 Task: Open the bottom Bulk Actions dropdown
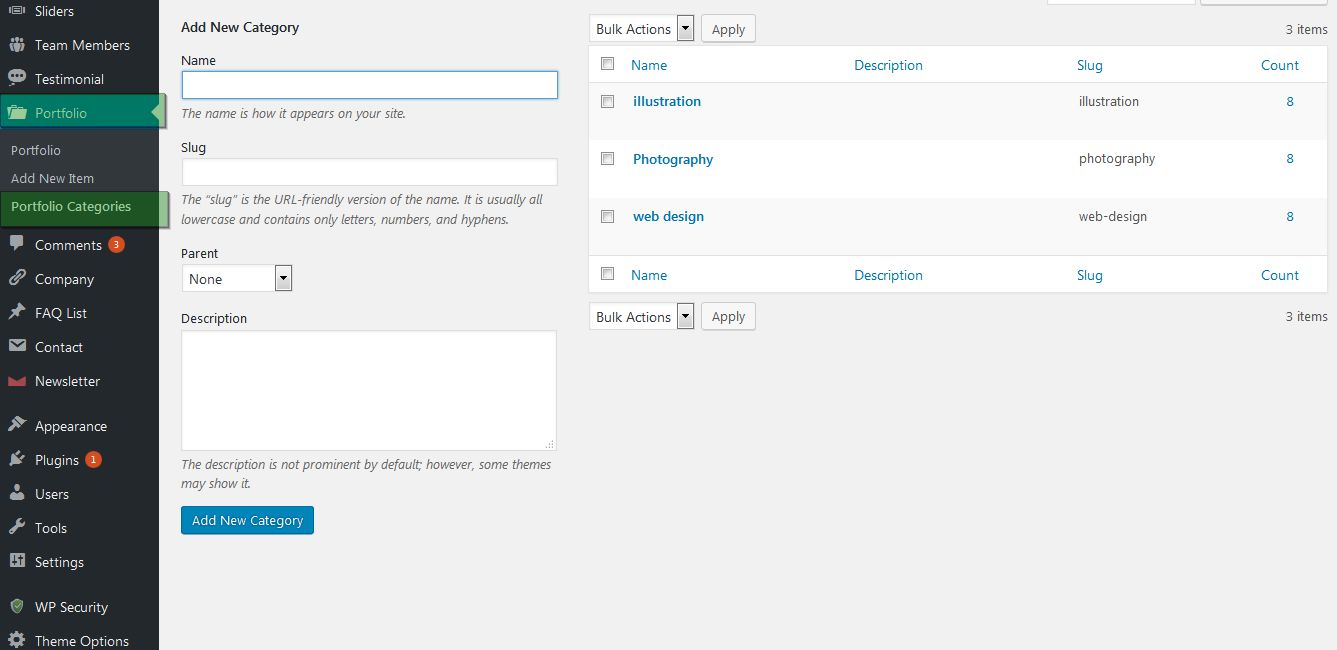click(641, 317)
